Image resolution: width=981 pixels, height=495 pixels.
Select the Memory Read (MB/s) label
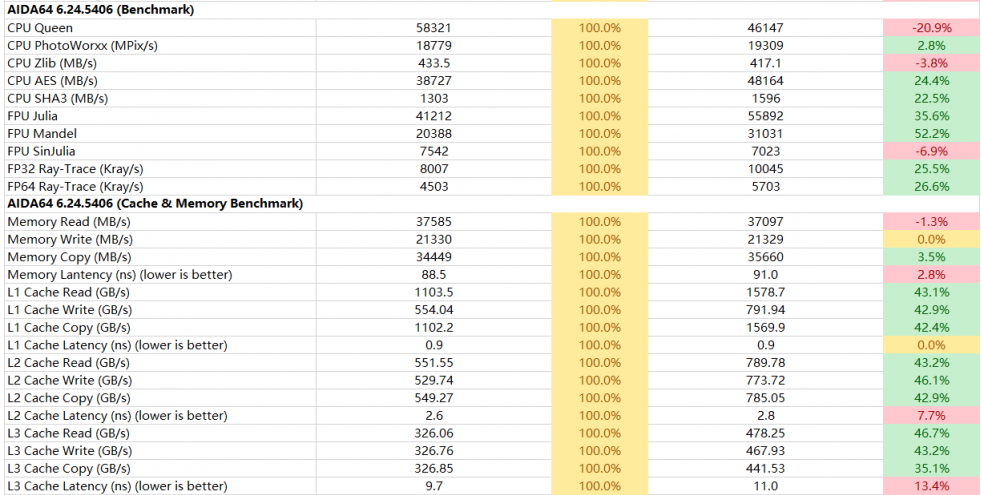(x=69, y=222)
